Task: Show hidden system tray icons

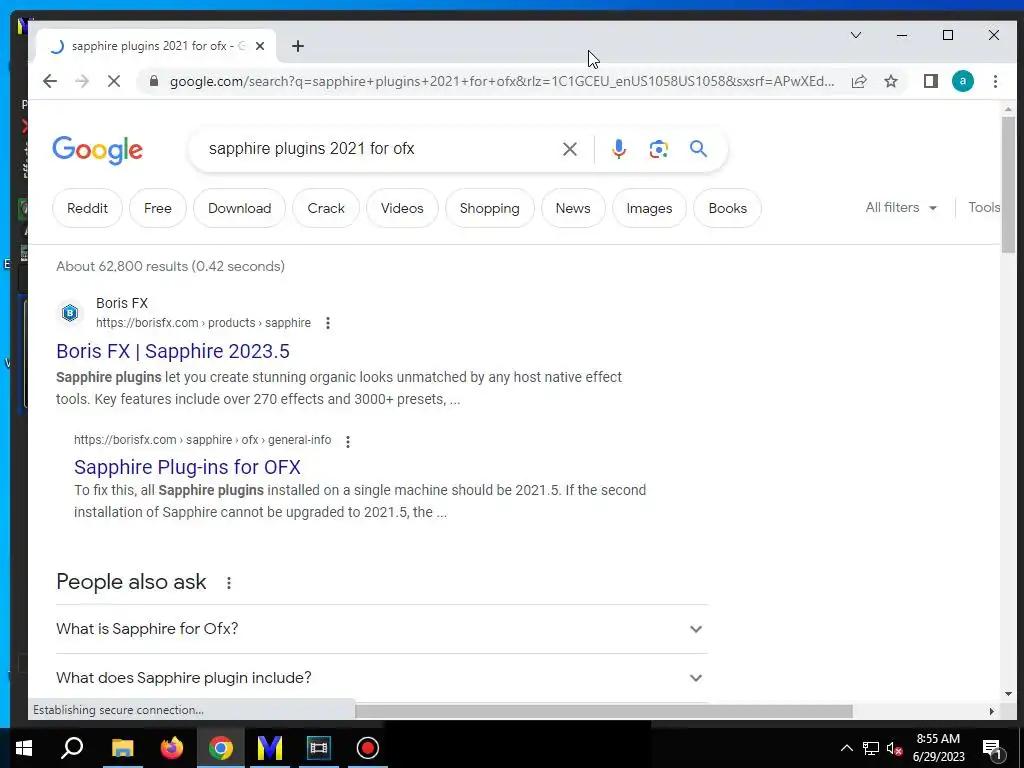Action: [846, 748]
